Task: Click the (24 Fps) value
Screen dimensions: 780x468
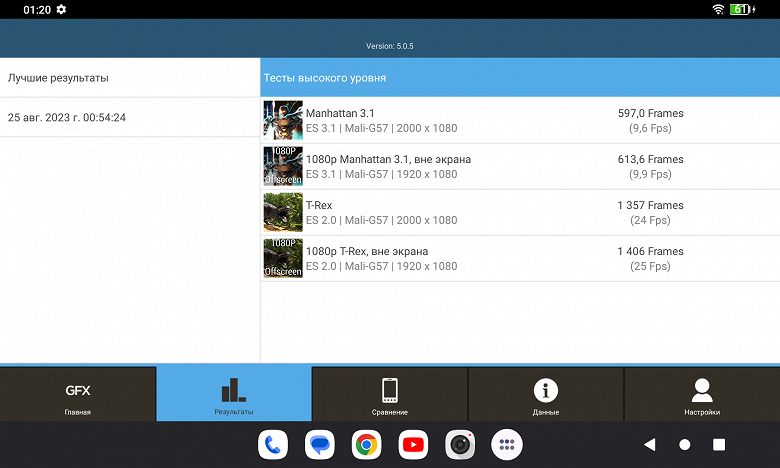Action: [650, 220]
